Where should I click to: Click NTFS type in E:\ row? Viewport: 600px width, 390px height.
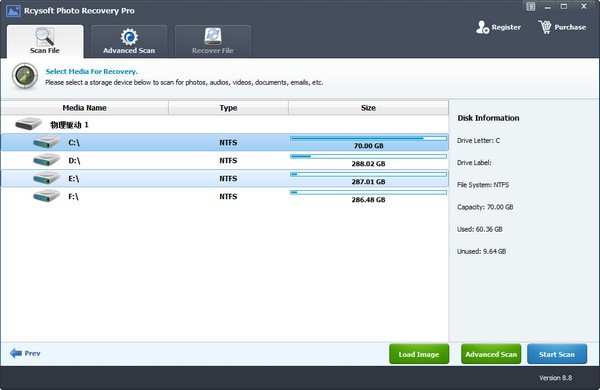click(x=228, y=179)
